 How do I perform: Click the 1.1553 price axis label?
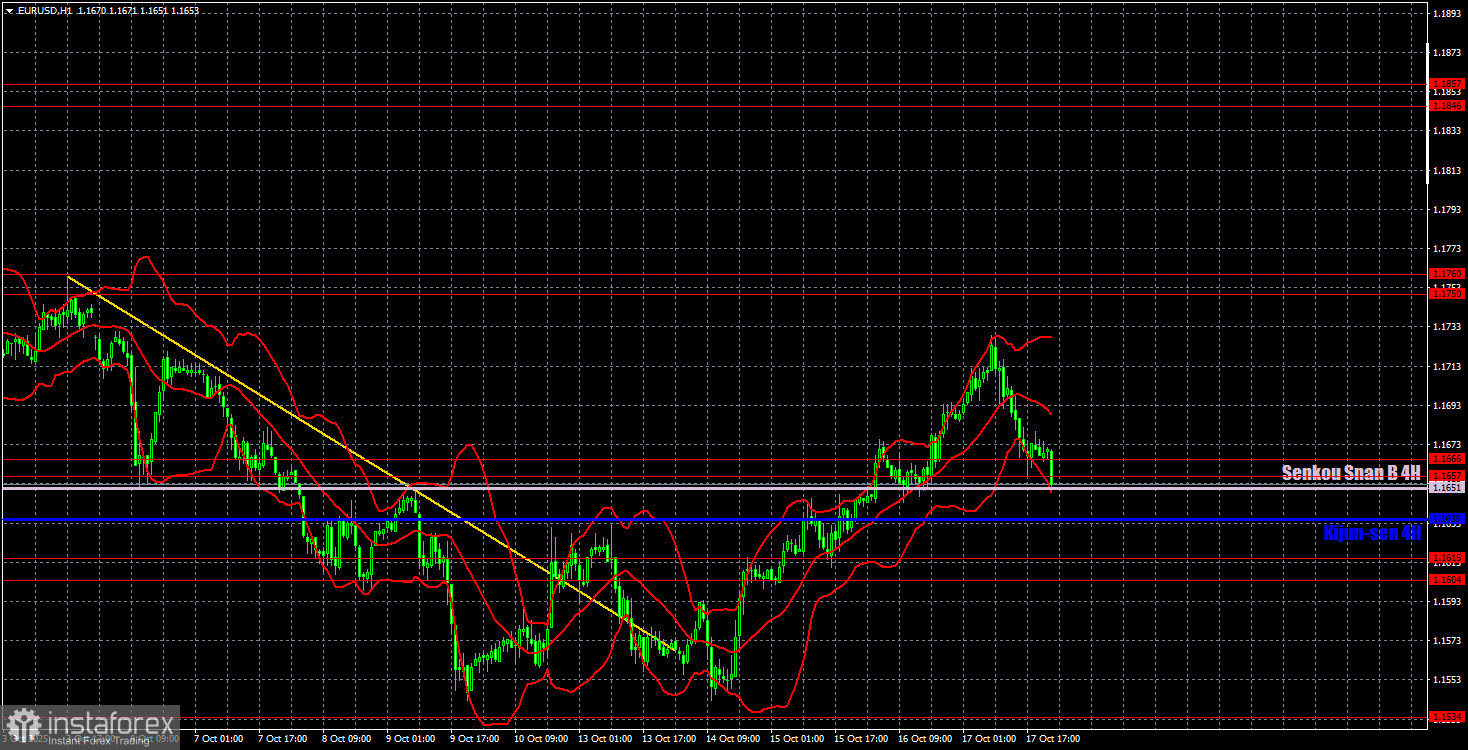click(1447, 679)
